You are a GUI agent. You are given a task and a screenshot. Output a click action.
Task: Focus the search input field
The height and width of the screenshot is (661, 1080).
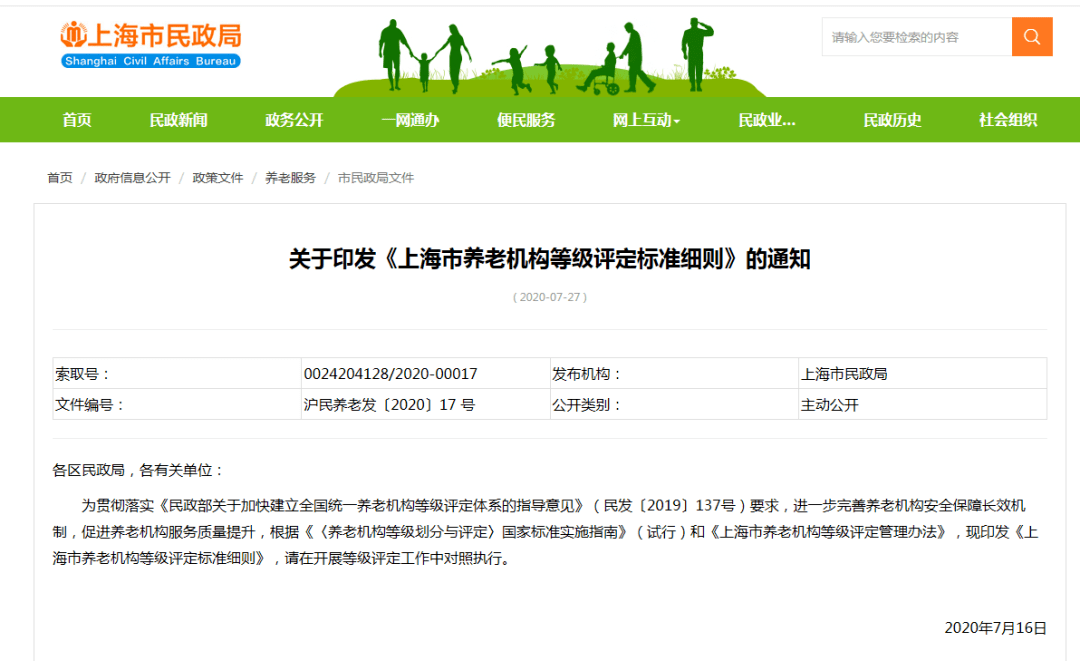pos(916,36)
